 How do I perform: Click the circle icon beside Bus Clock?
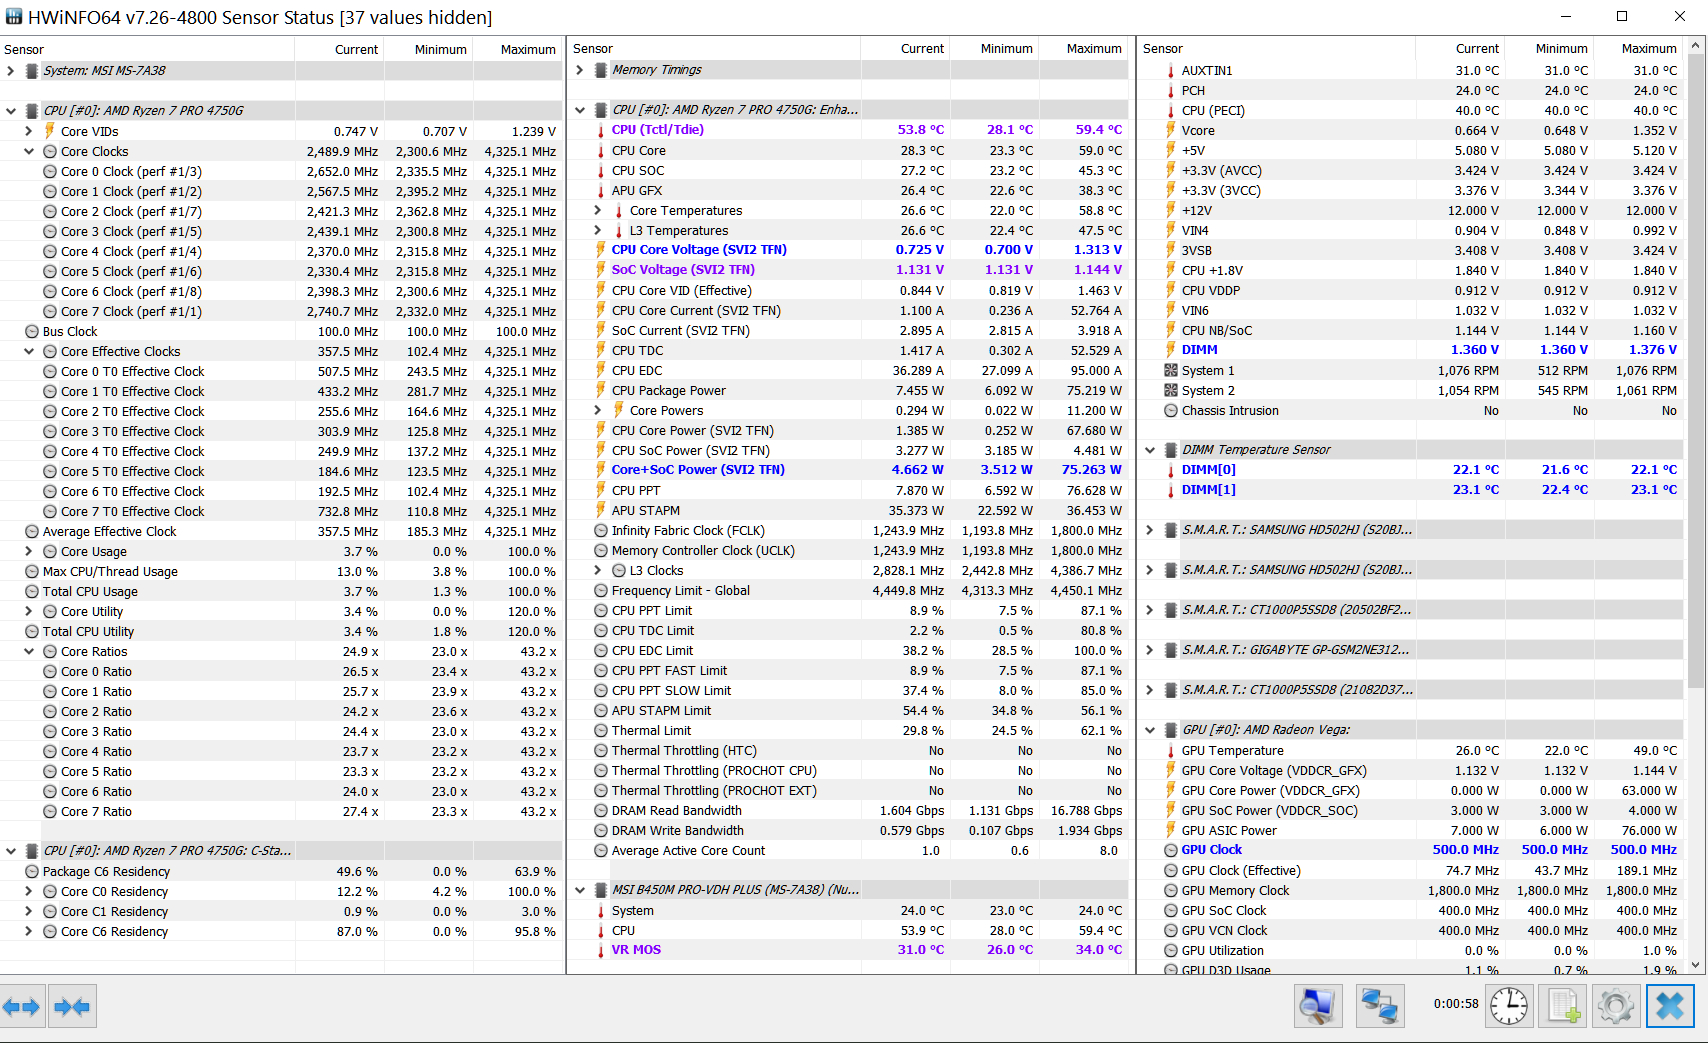[32, 331]
